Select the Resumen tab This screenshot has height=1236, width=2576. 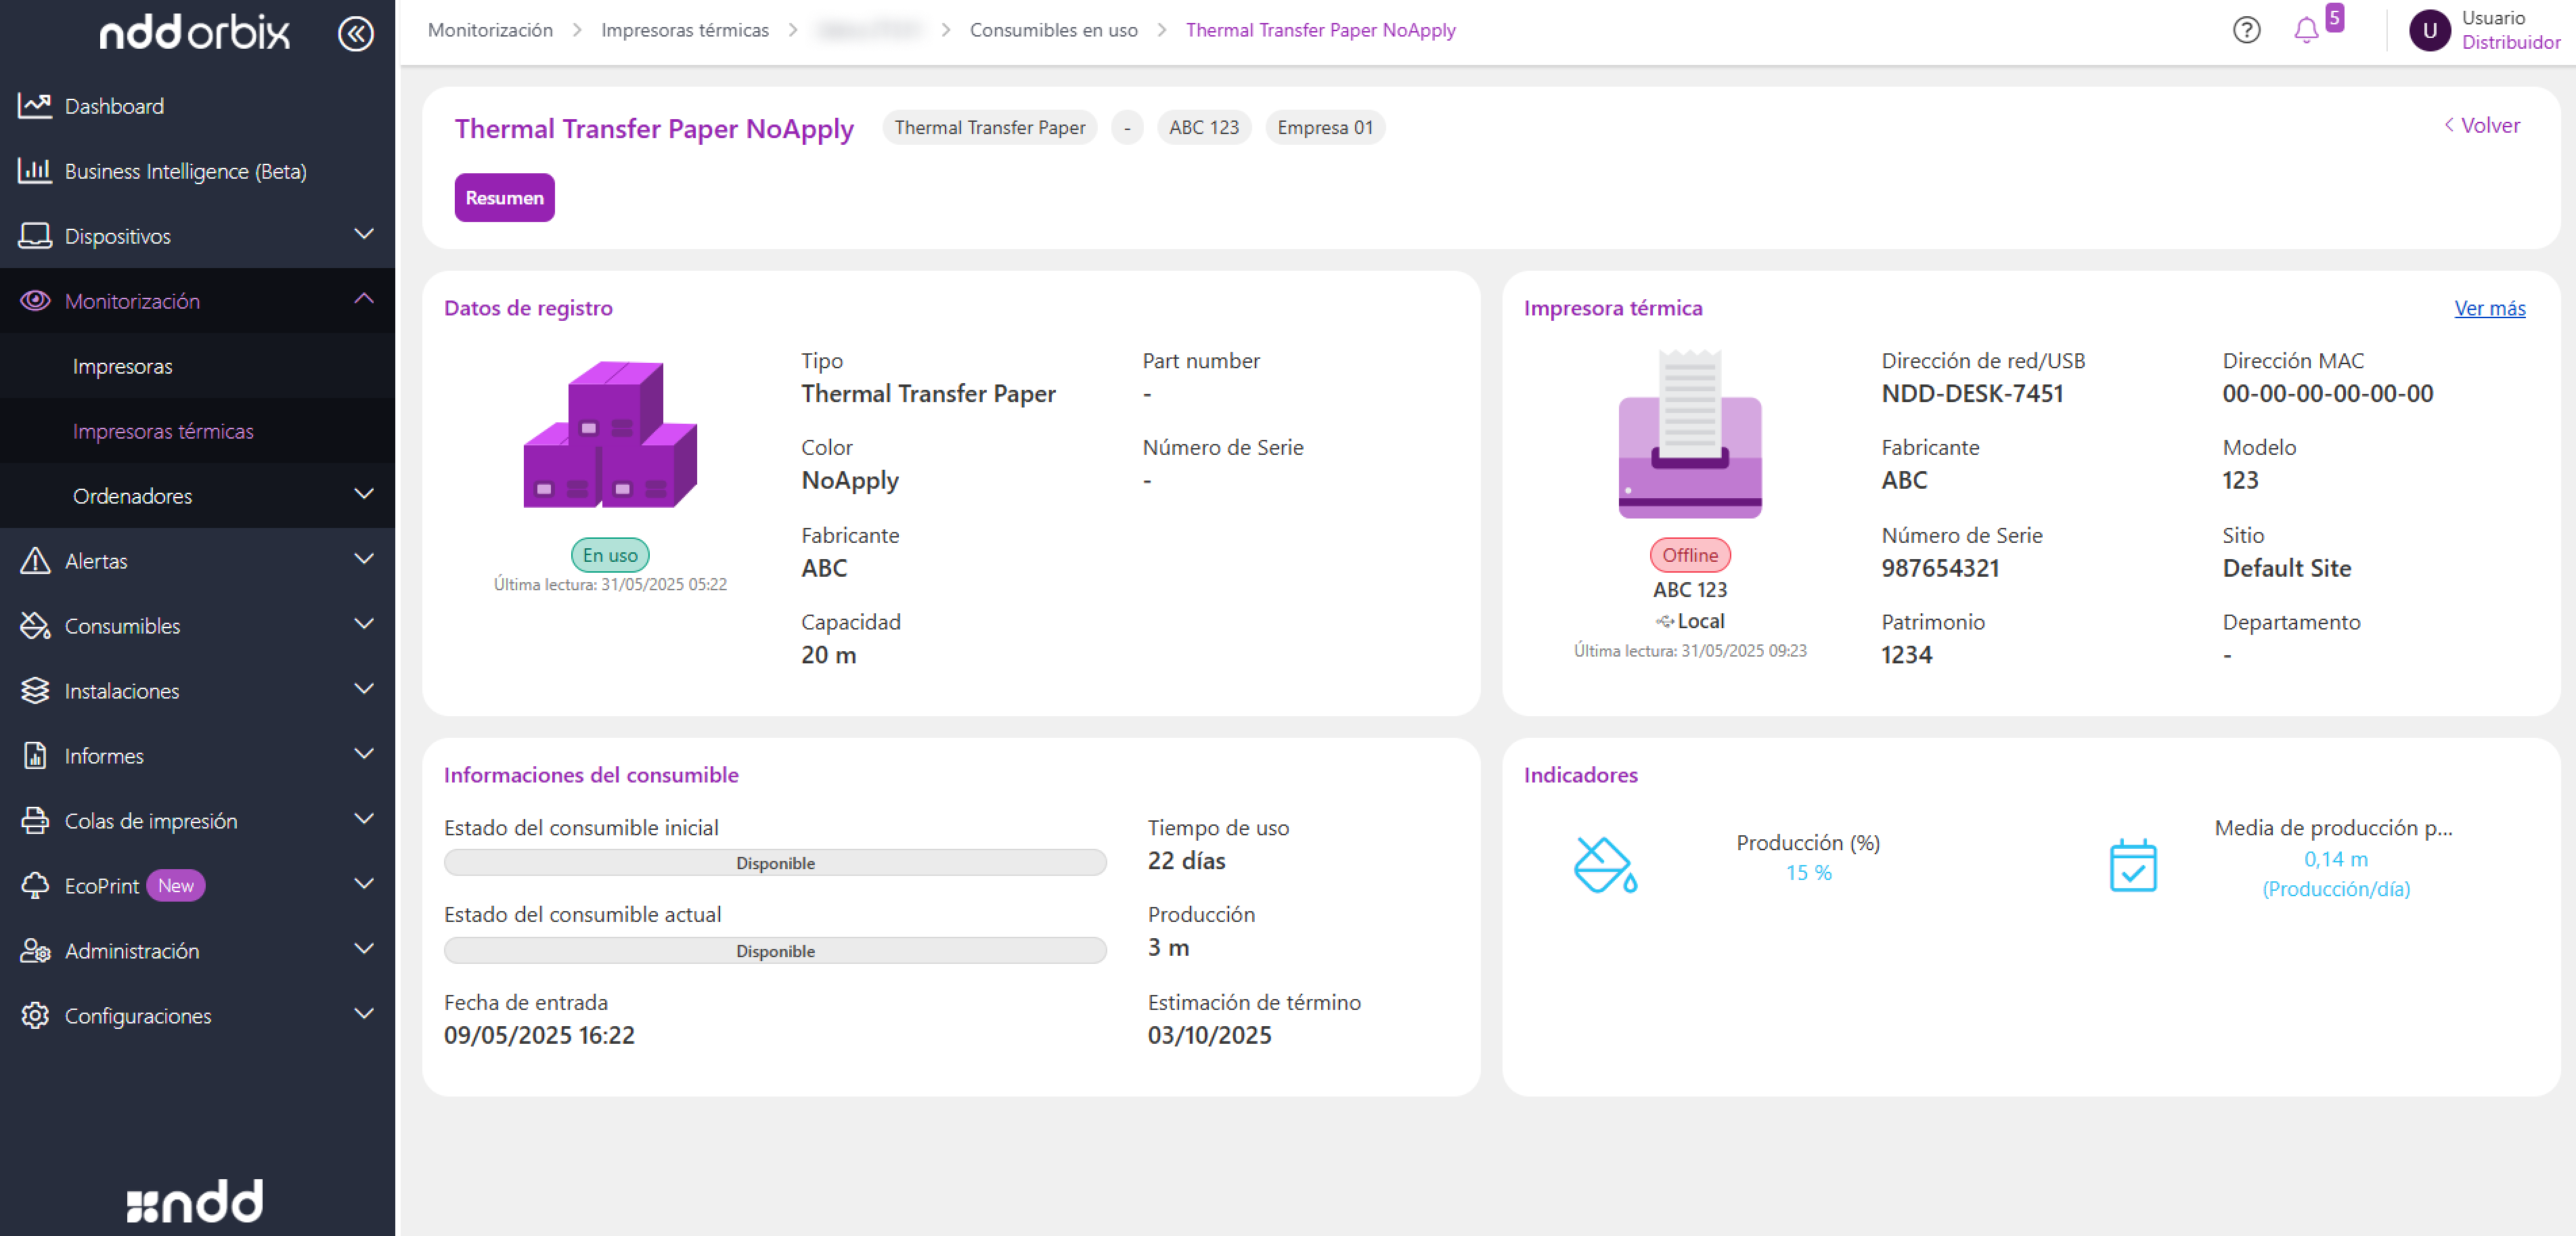pos(504,198)
